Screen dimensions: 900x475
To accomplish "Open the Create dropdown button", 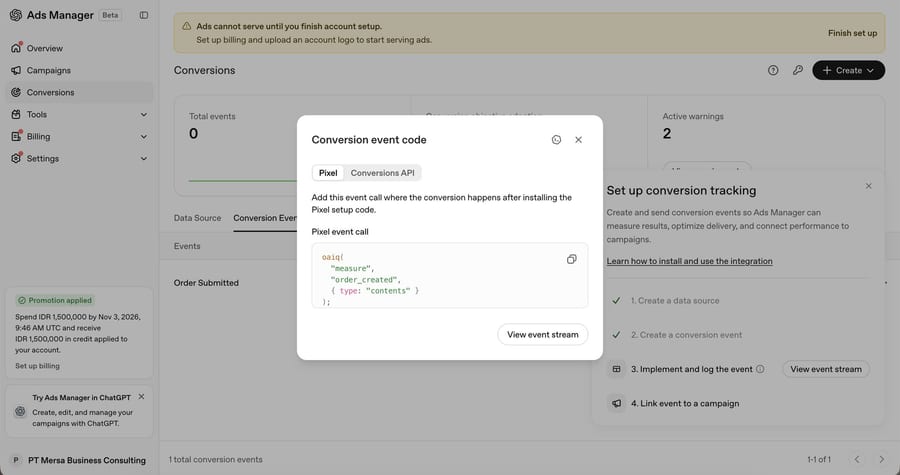I will tap(848, 71).
